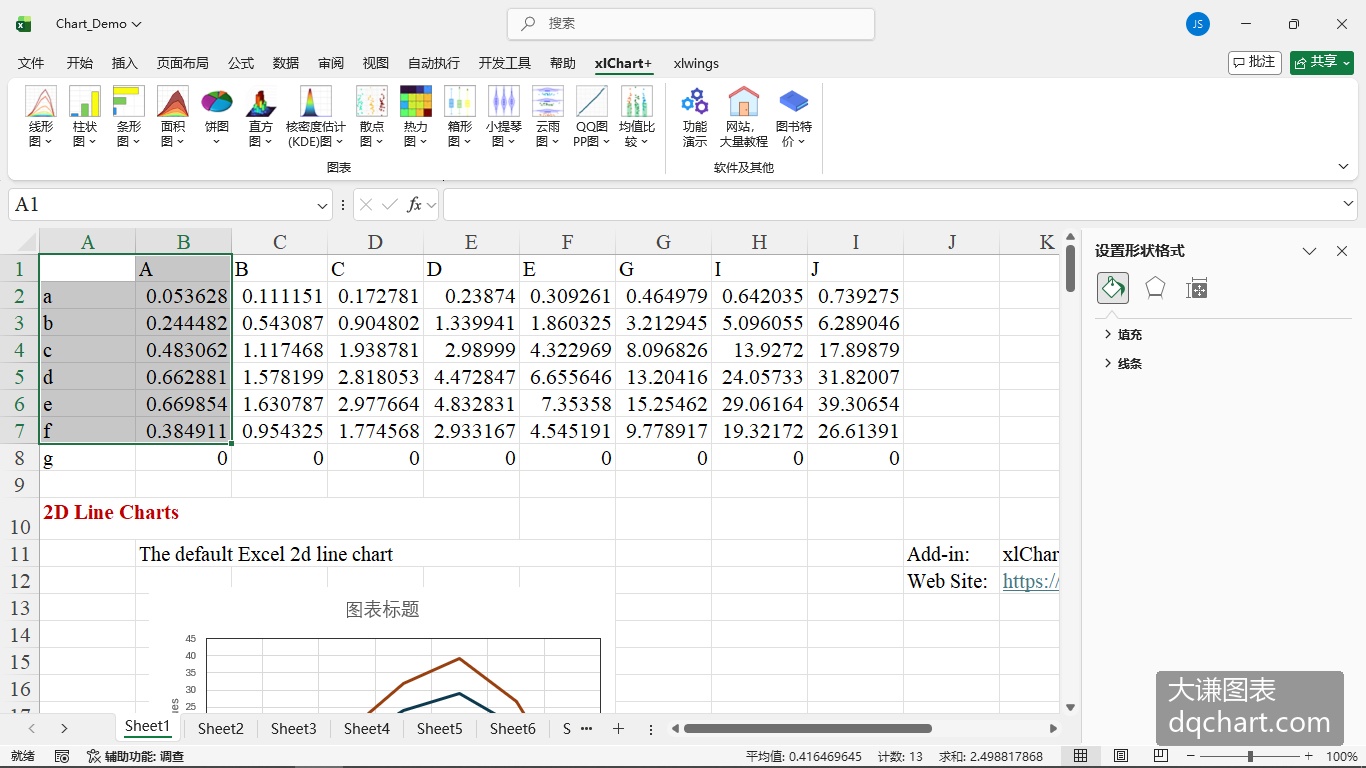Go to next sheet tab arrow

pos(64,729)
